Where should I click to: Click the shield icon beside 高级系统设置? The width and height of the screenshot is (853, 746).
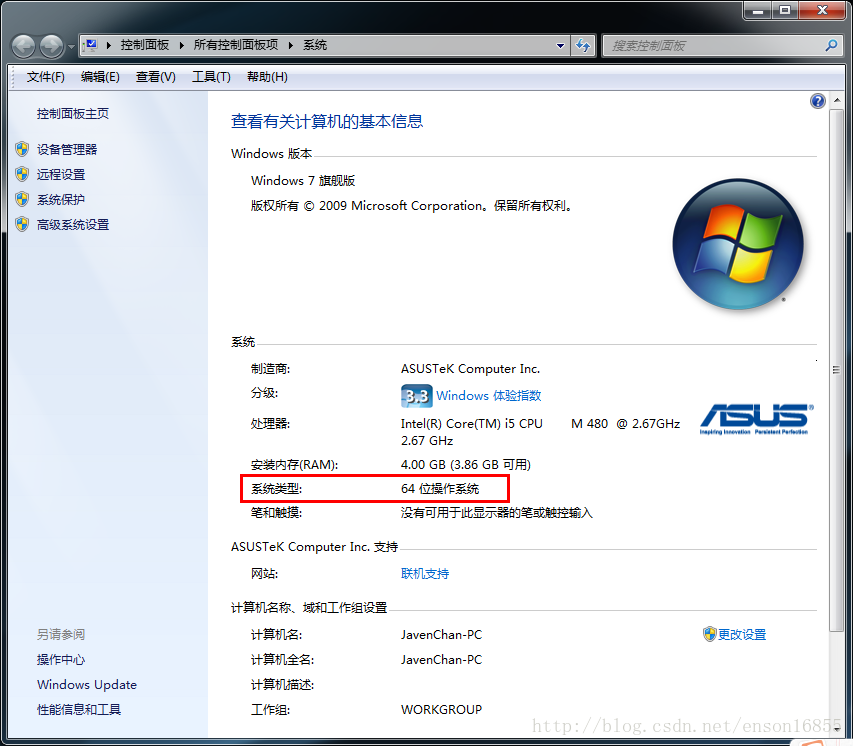pos(22,224)
